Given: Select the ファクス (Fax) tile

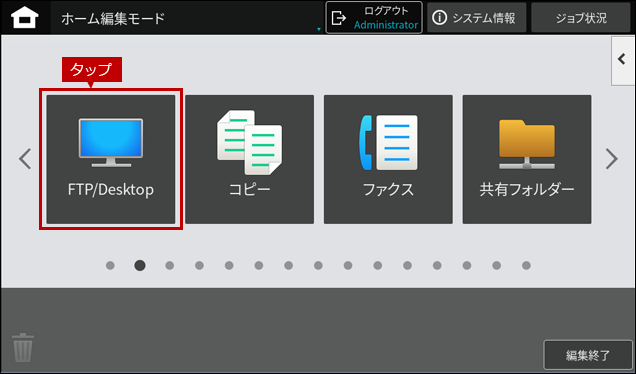Looking at the screenshot, I should 388,159.
